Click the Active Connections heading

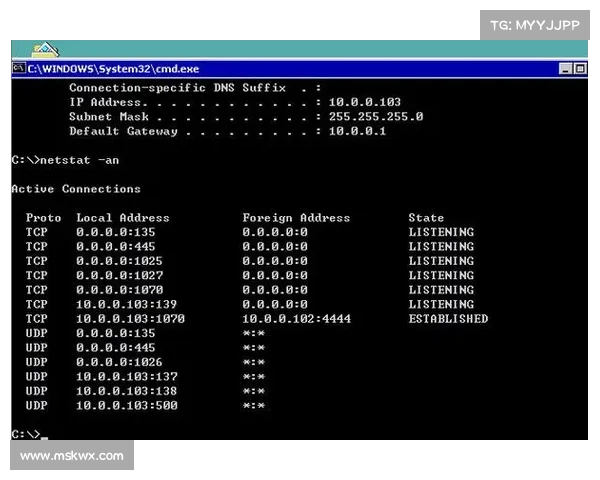coord(76,189)
